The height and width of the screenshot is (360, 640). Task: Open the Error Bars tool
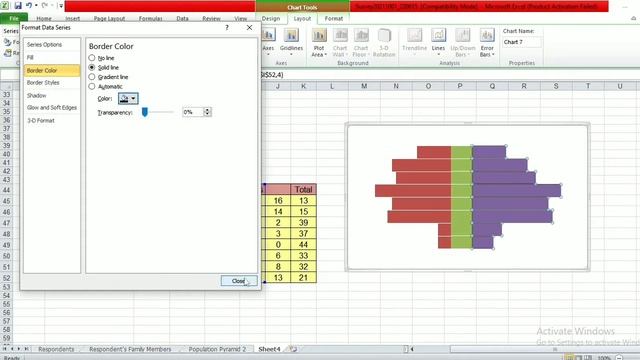click(x=487, y=42)
